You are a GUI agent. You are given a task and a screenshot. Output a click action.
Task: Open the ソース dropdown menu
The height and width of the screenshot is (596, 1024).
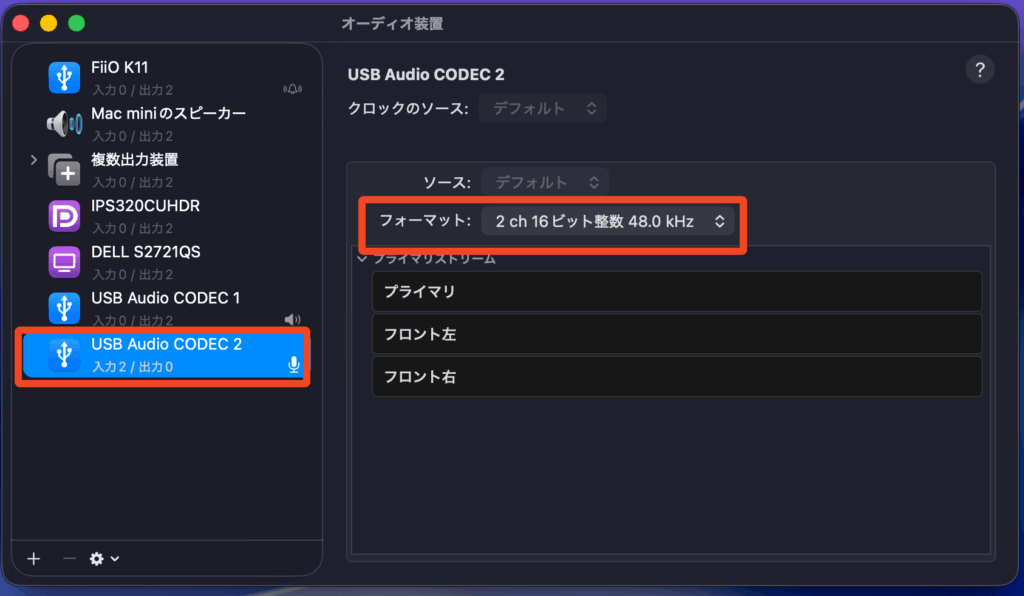click(x=545, y=182)
